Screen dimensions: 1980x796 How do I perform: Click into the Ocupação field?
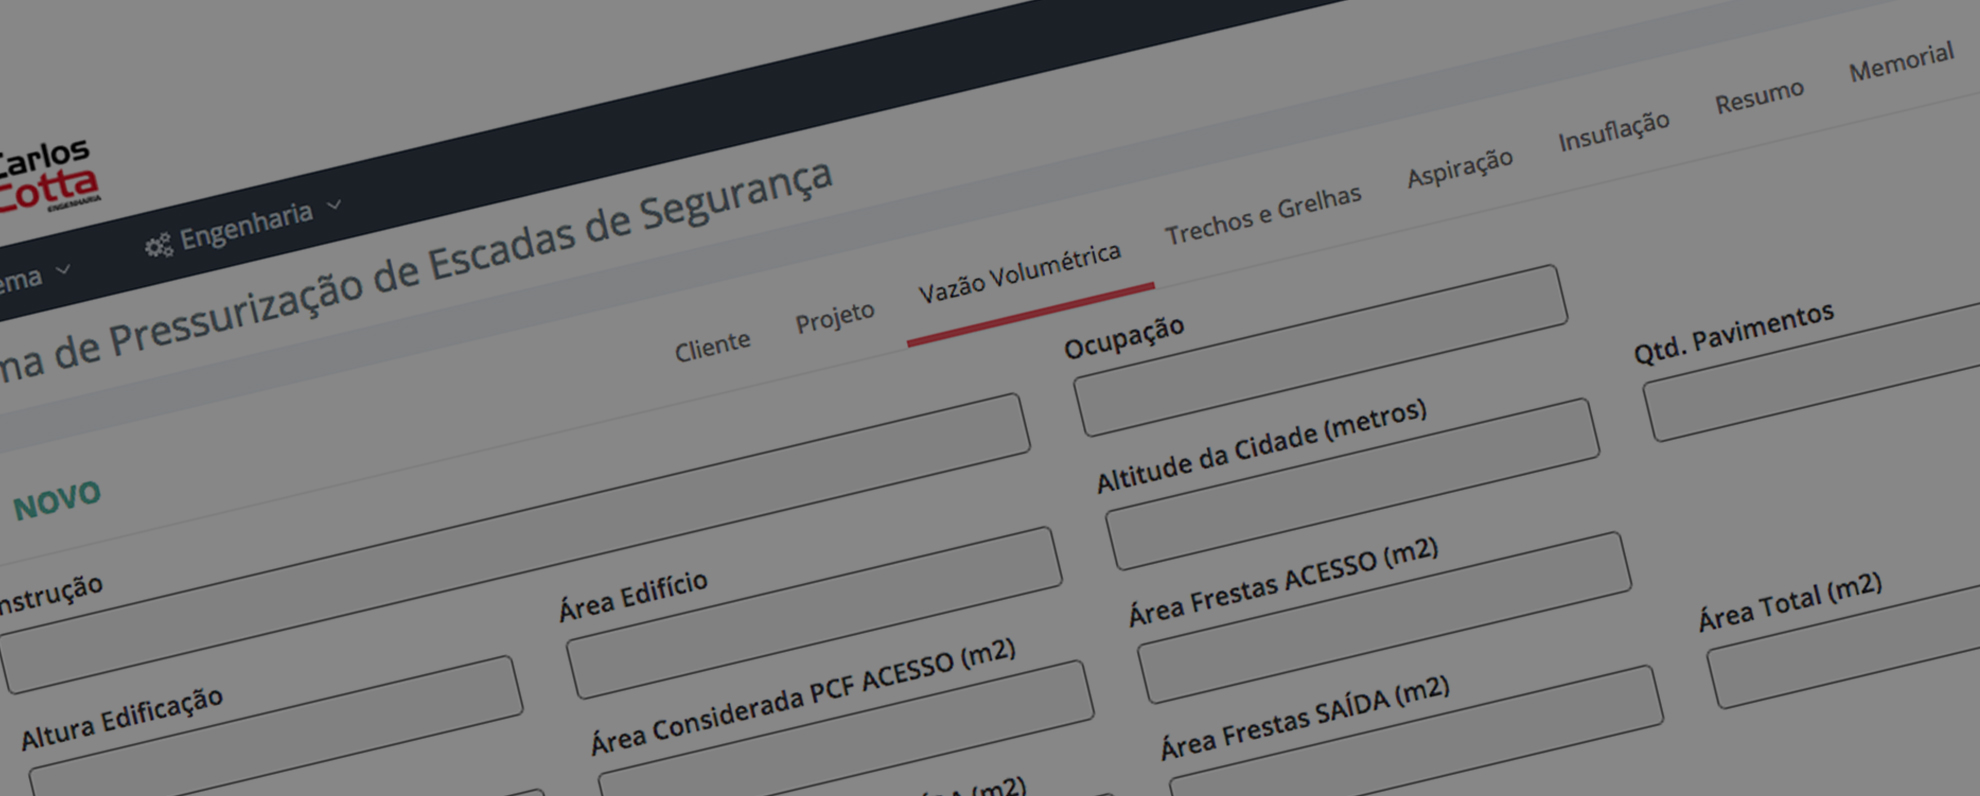(1321, 350)
